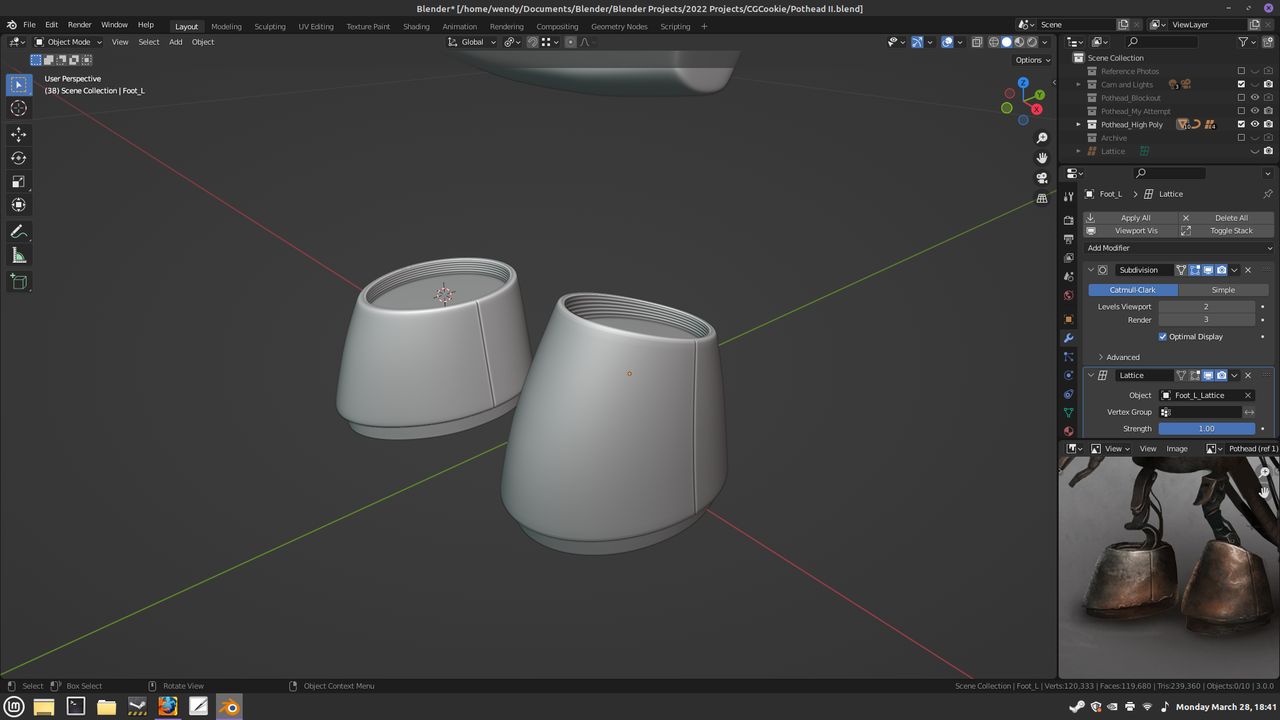Select the Rotate tool in toolbar
This screenshot has height=720, width=1280.
18,158
